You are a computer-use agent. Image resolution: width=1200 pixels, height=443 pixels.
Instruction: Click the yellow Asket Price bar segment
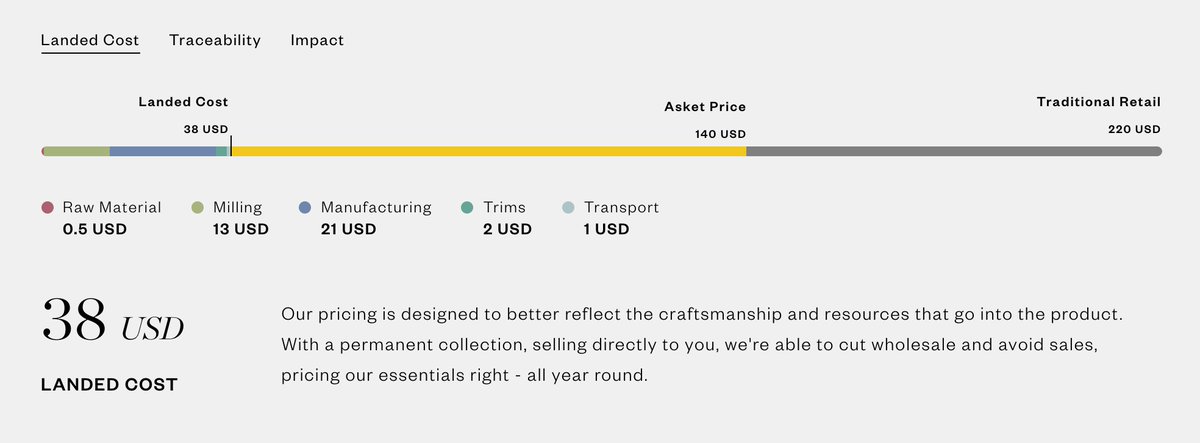click(x=488, y=151)
